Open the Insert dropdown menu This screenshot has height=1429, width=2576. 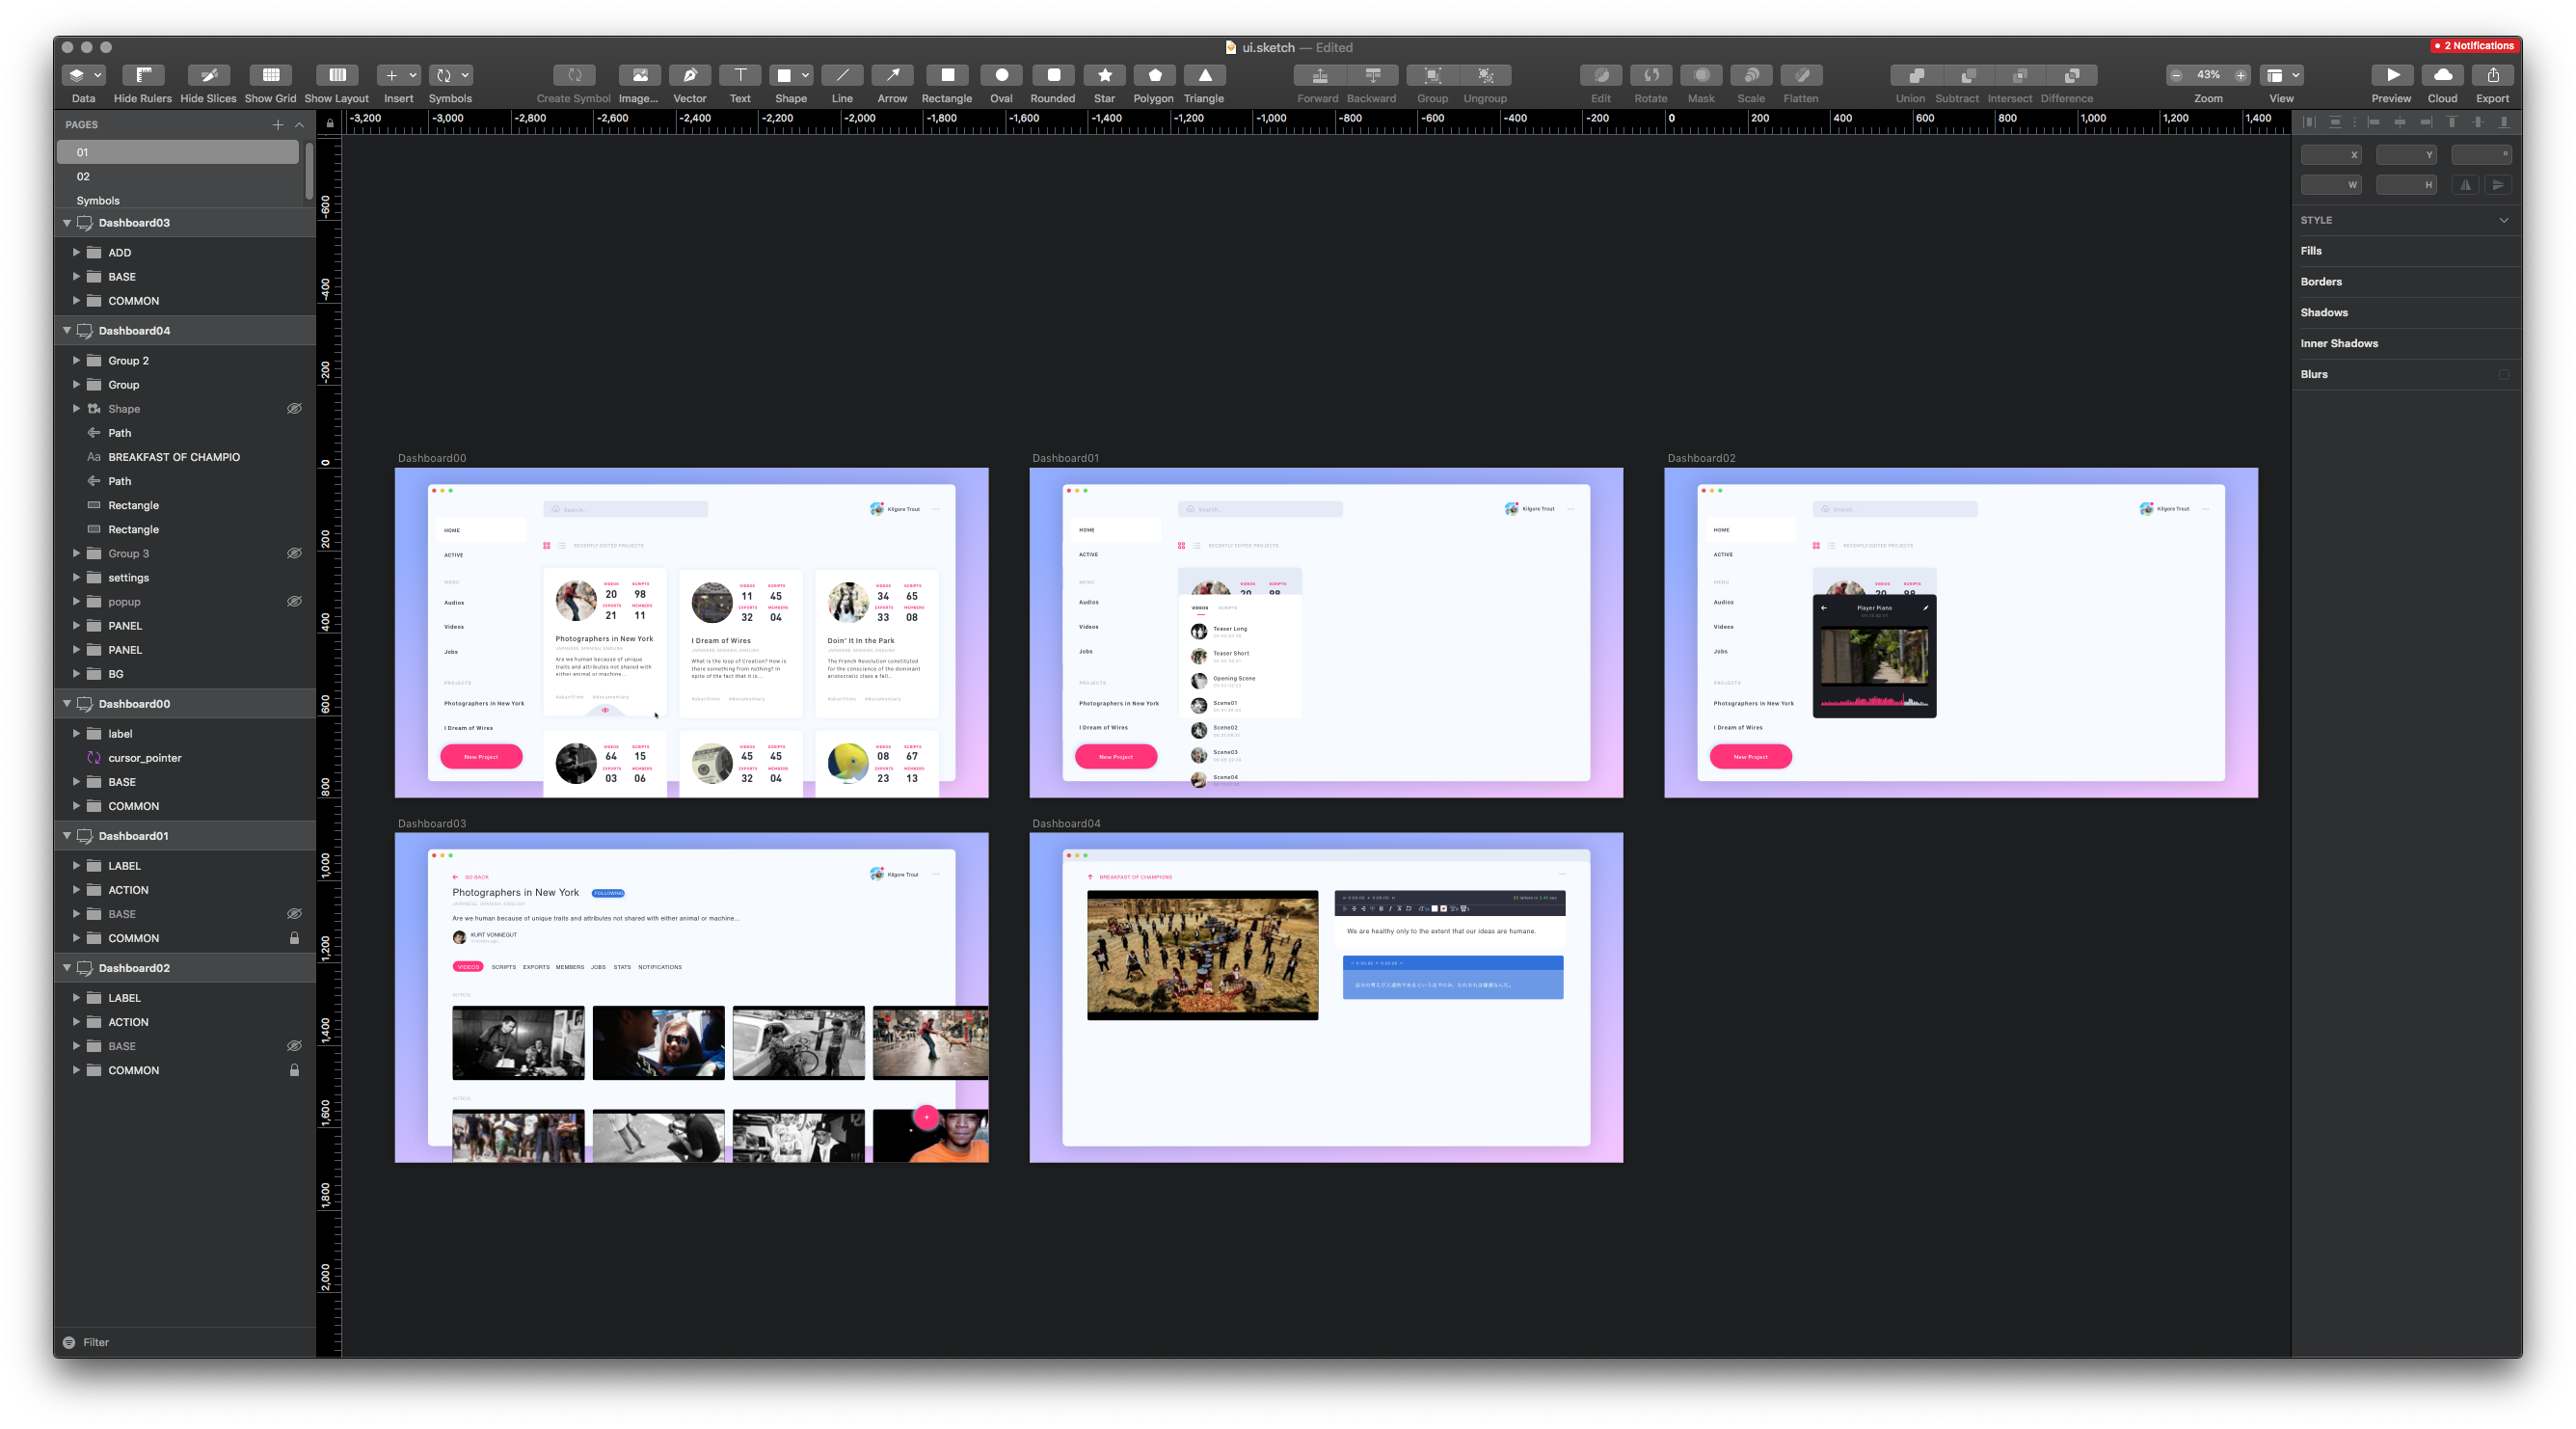[x=398, y=75]
